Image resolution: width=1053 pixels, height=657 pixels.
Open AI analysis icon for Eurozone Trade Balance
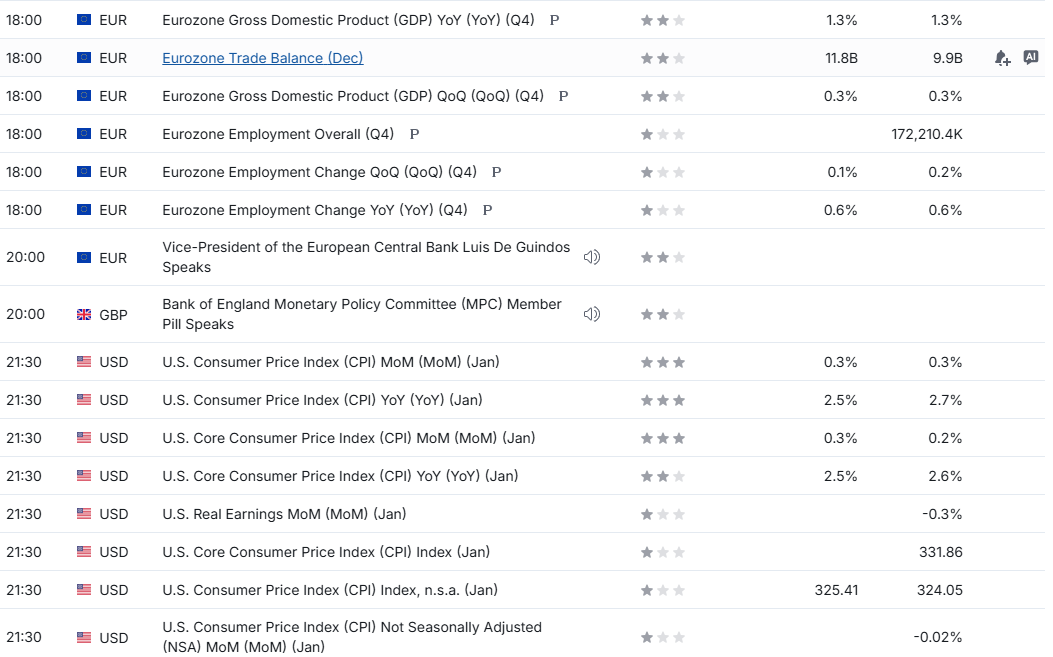pos(1031,57)
